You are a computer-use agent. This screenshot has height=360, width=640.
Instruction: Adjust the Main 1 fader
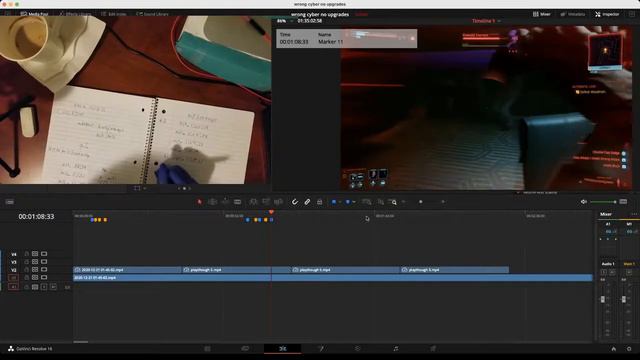[624, 299]
